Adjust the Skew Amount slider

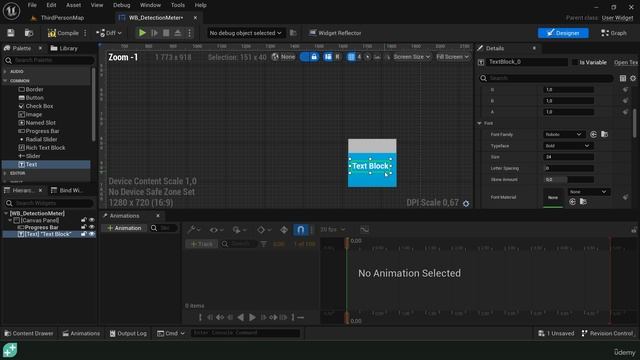tap(569, 180)
